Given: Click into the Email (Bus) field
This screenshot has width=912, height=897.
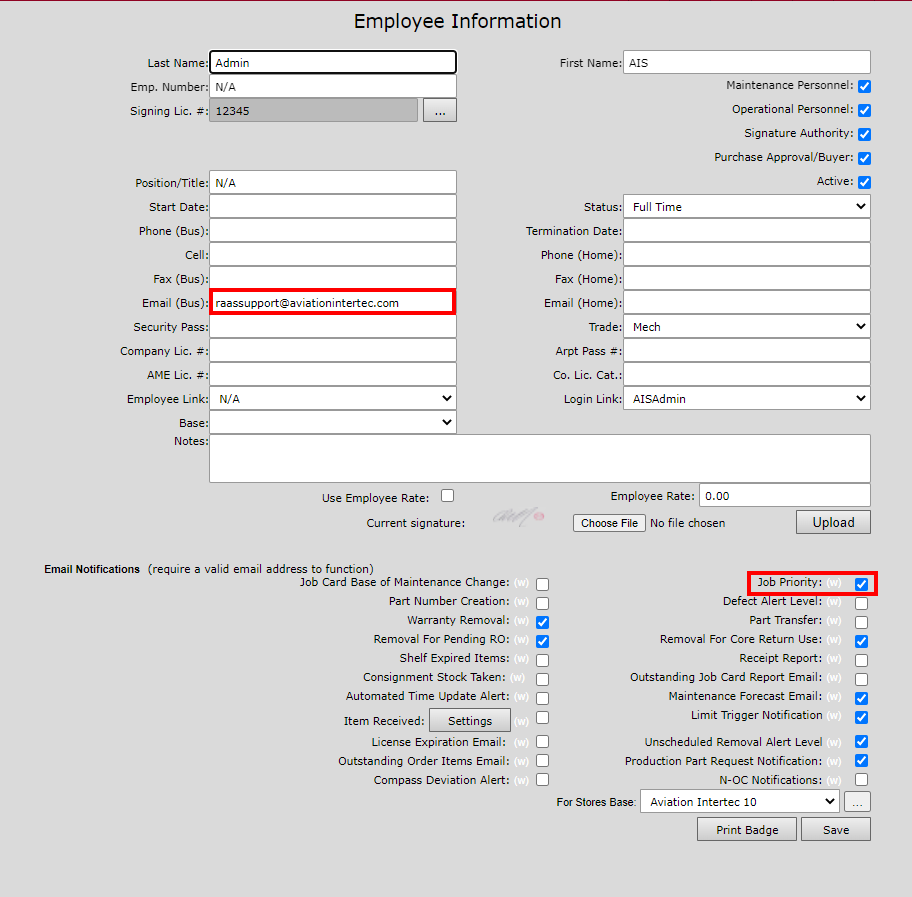Looking at the screenshot, I should [x=332, y=303].
